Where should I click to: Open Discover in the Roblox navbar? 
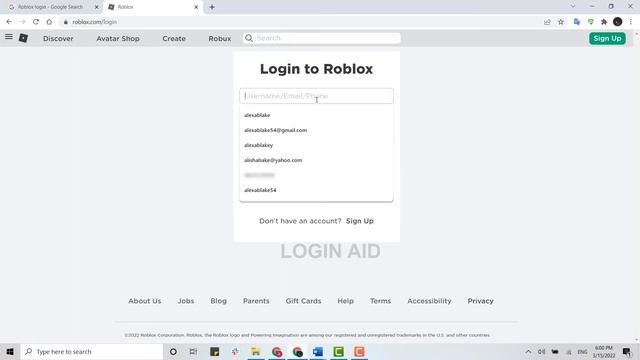58,38
